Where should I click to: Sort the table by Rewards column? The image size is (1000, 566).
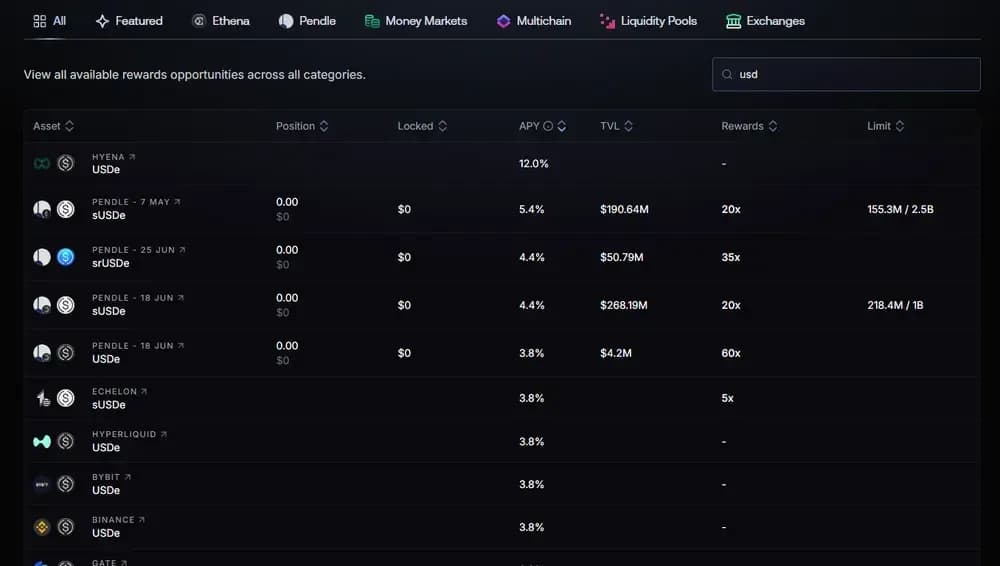749,126
